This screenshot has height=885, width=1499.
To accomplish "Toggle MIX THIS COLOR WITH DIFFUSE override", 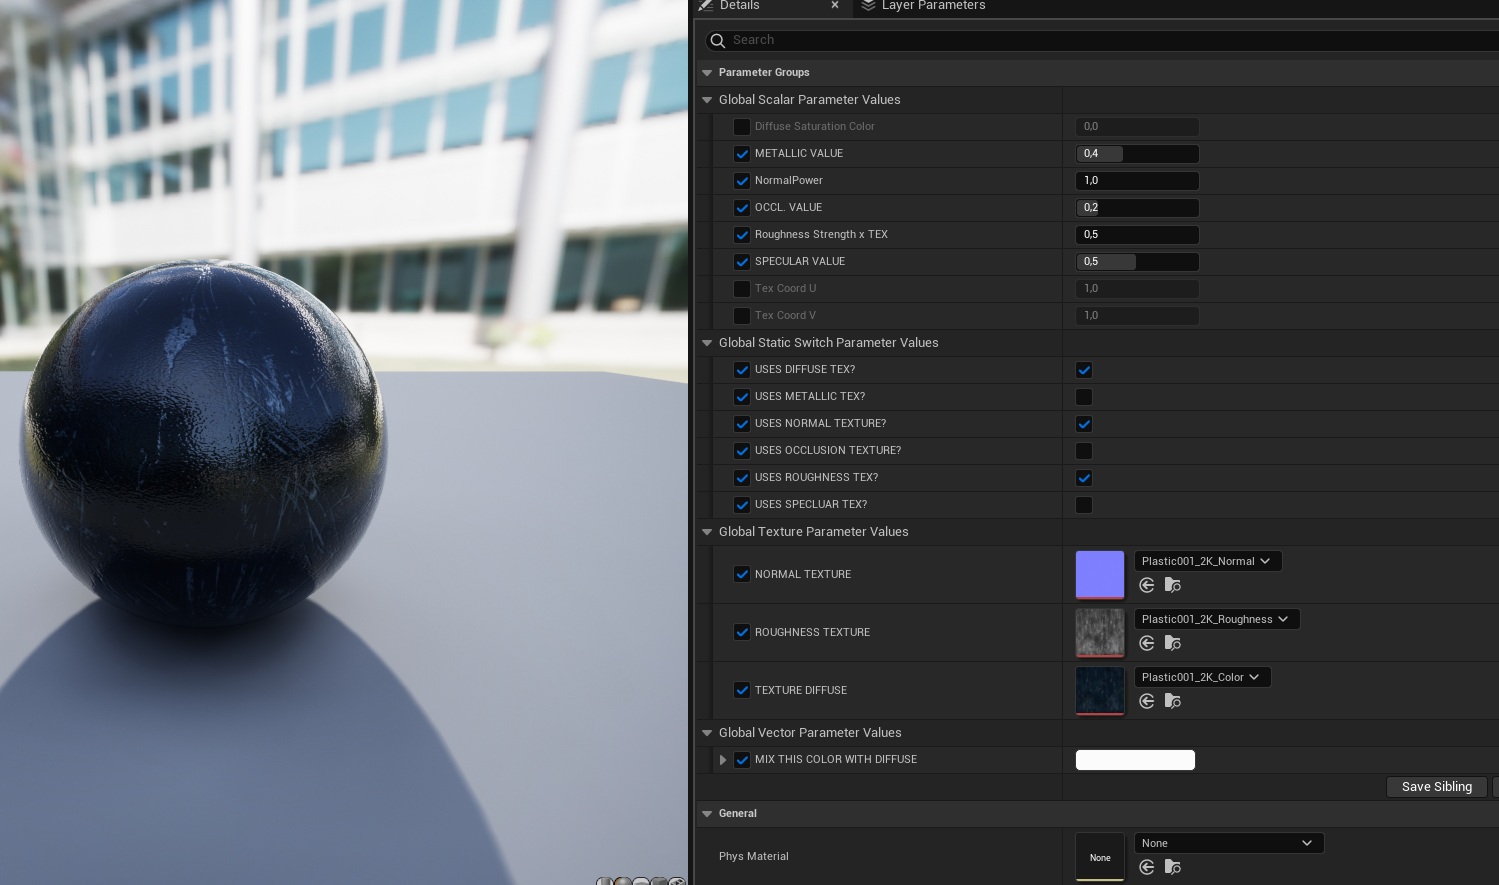I will [742, 760].
